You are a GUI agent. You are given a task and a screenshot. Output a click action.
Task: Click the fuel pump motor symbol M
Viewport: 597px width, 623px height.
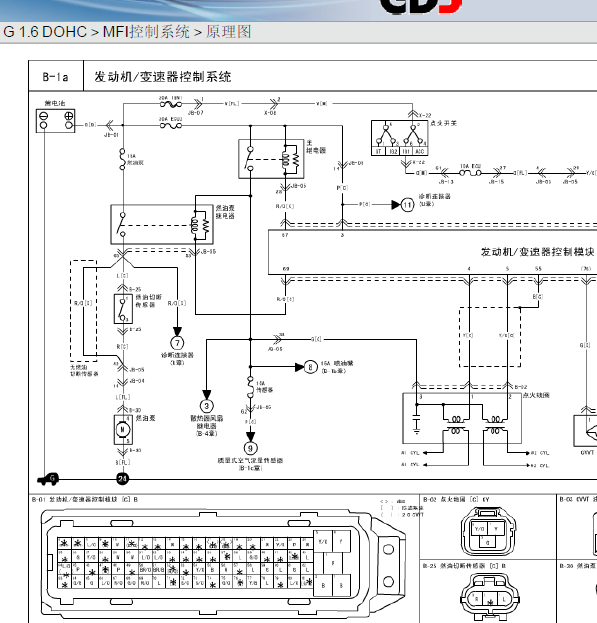point(123,430)
